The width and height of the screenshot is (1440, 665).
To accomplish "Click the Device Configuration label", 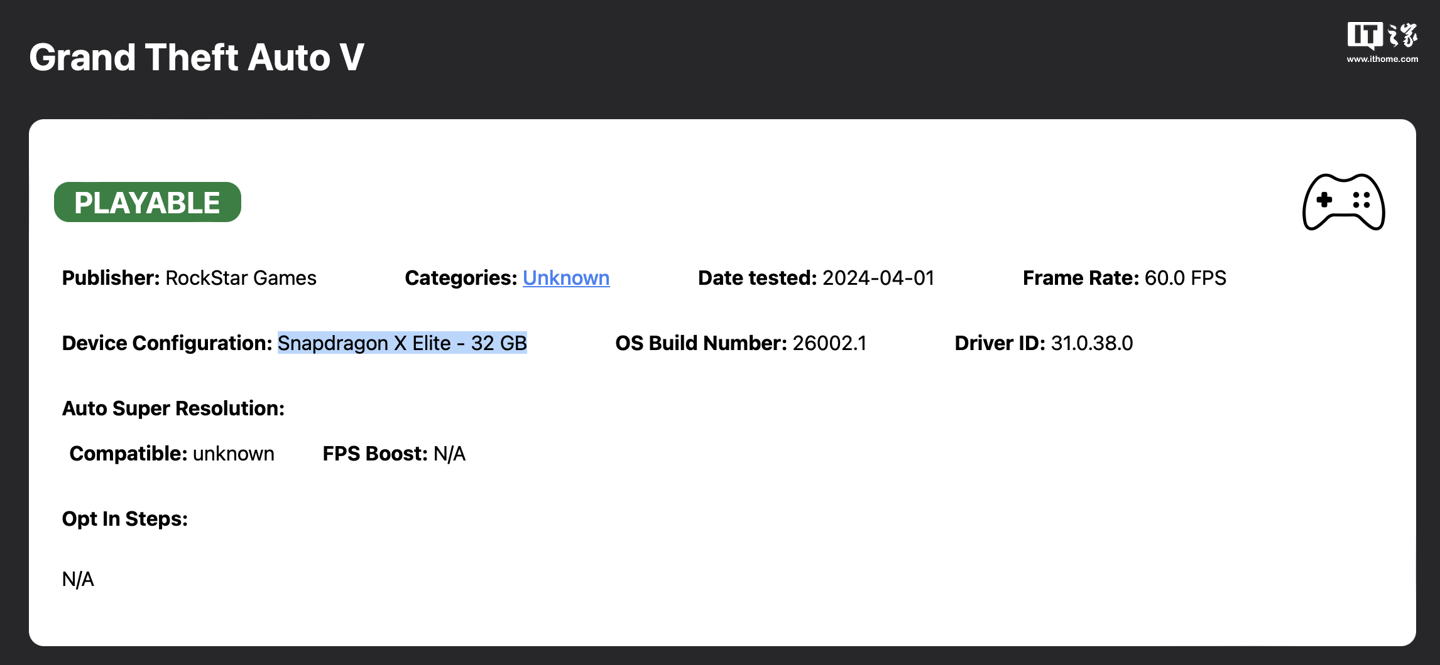I will click(x=167, y=343).
